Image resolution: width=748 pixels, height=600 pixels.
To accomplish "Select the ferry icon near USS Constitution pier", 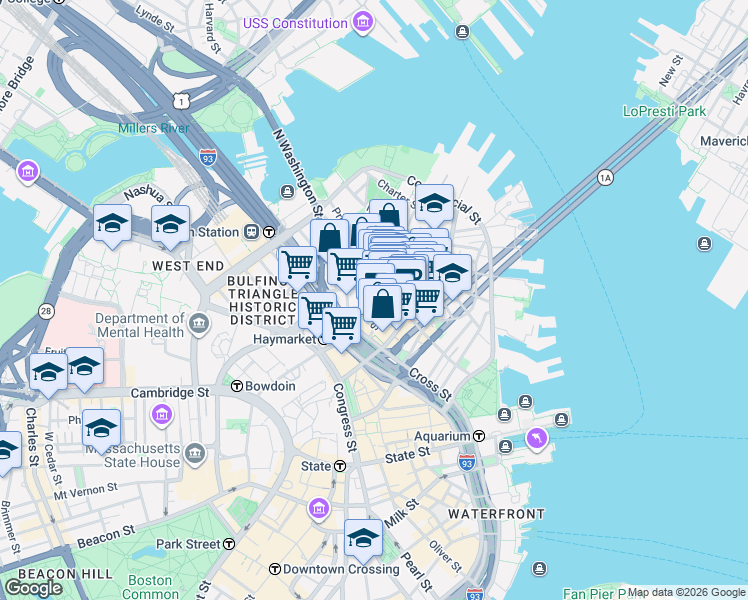I will click(x=462, y=32).
